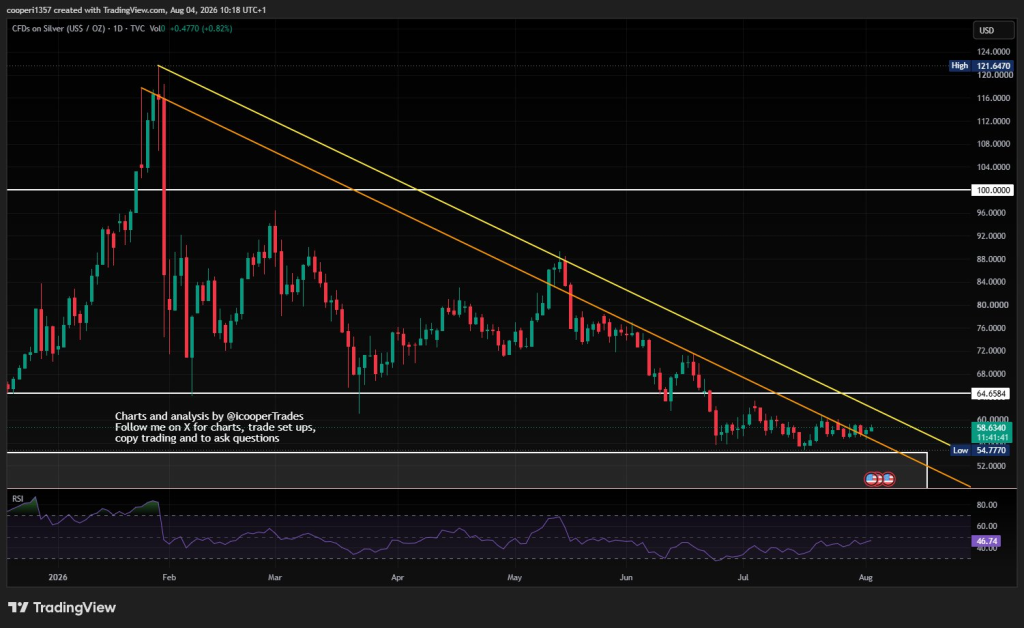Click the 112.0000 price scale label
Viewport: 1024px width, 628px height.
pos(993,121)
